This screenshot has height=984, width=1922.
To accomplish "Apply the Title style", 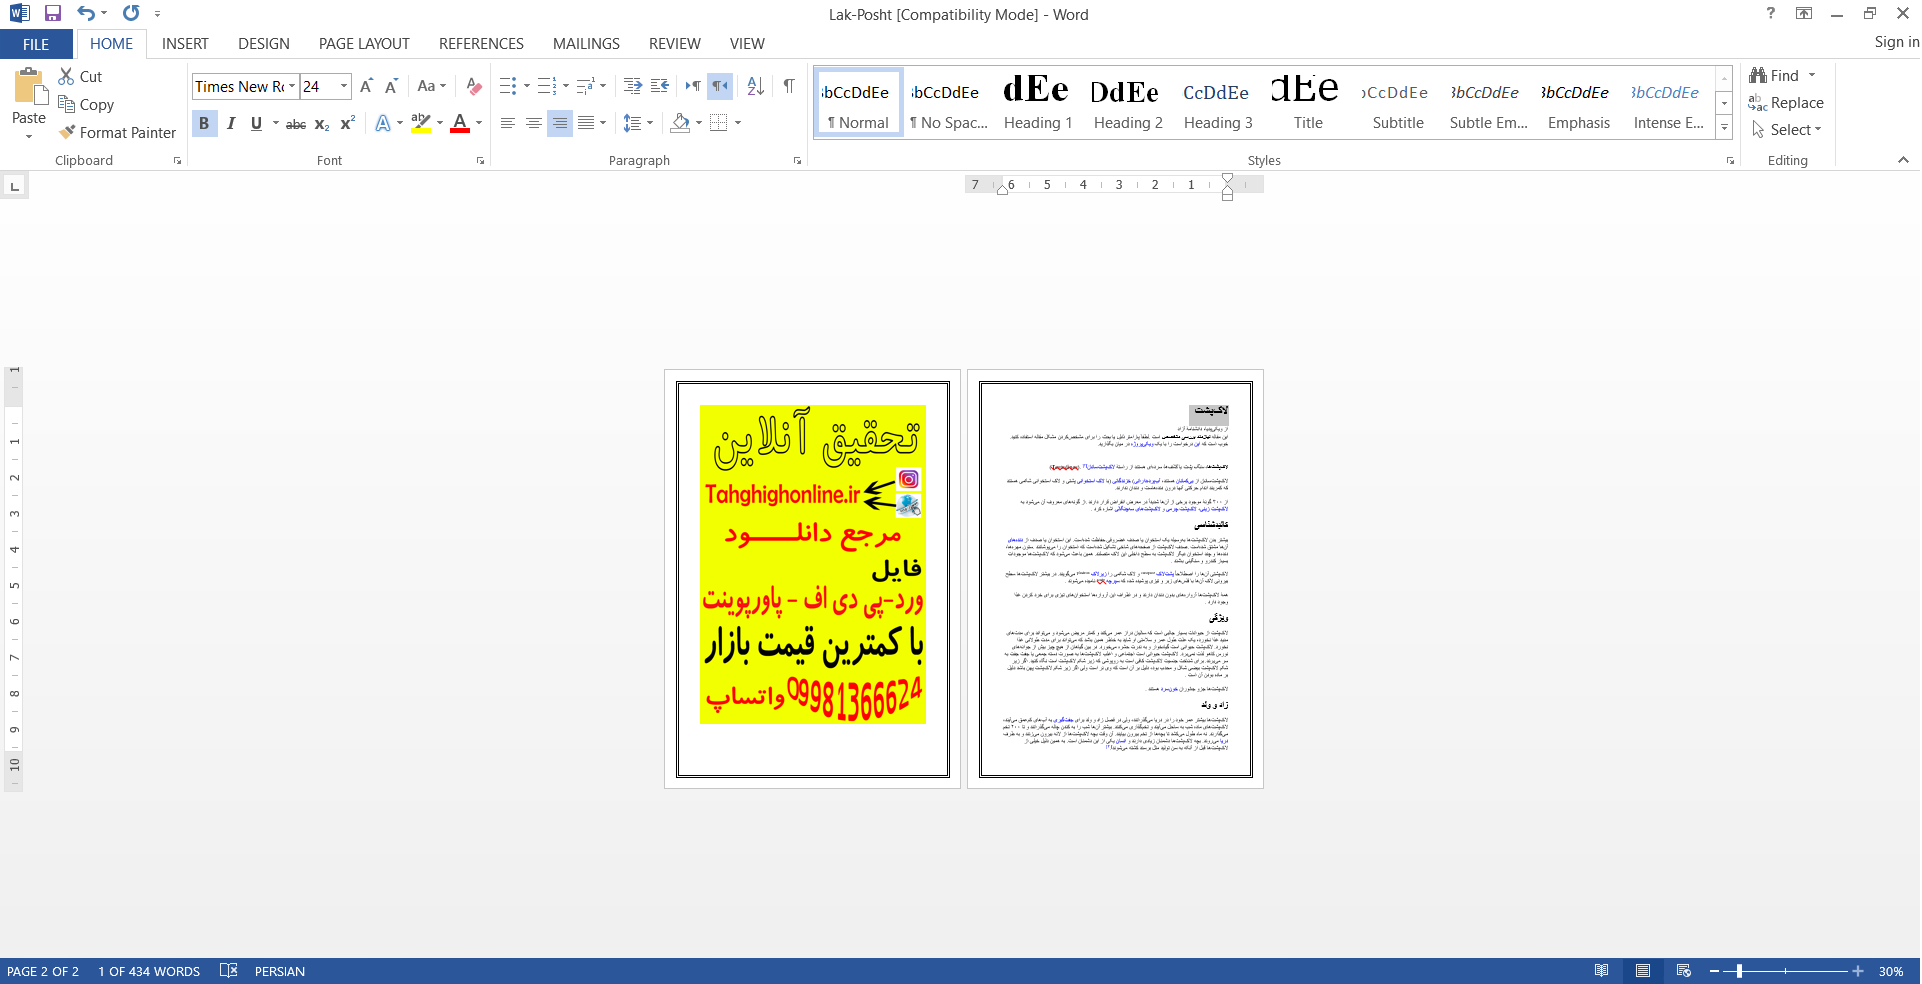I will (x=1308, y=101).
